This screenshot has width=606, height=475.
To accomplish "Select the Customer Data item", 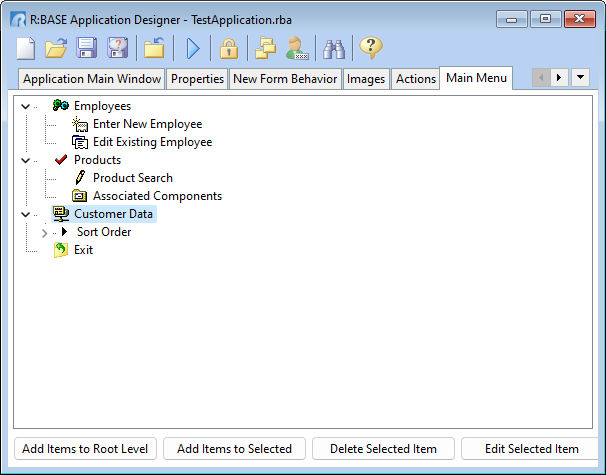I will [113, 214].
